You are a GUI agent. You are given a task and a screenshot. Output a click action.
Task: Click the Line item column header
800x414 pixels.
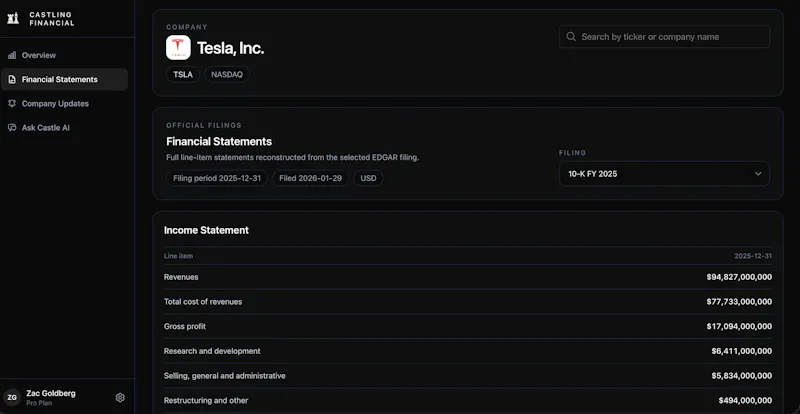click(178, 256)
